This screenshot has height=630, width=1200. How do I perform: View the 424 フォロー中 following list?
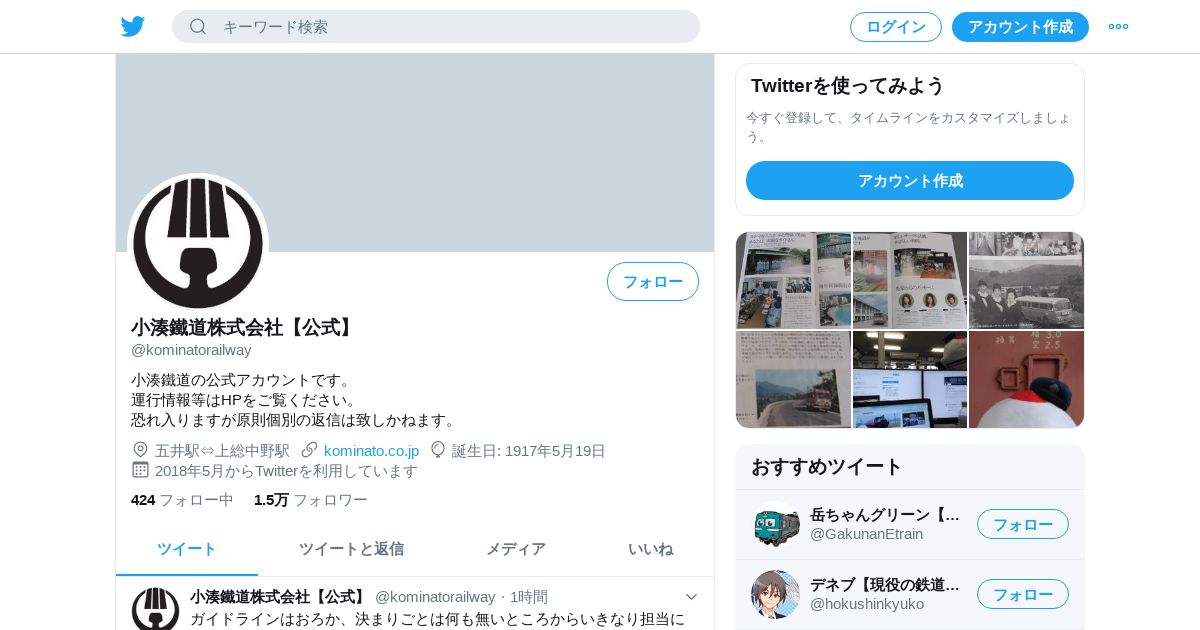click(182, 500)
